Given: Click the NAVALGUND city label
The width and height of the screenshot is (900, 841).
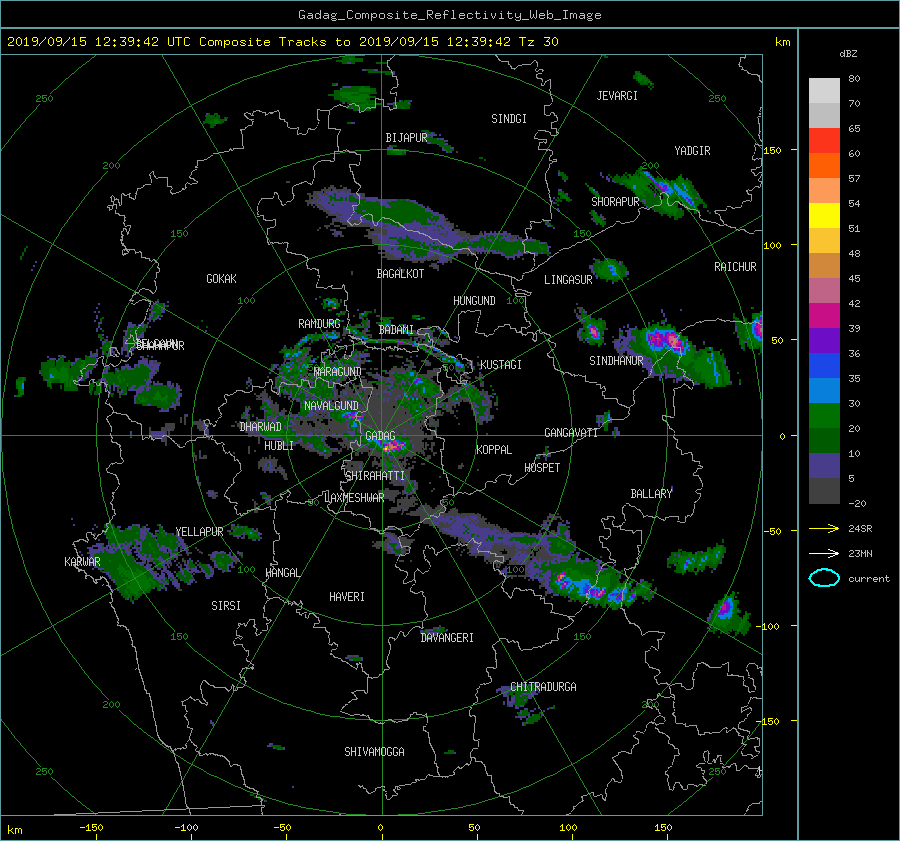Looking at the screenshot, I should [x=331, y=406].
